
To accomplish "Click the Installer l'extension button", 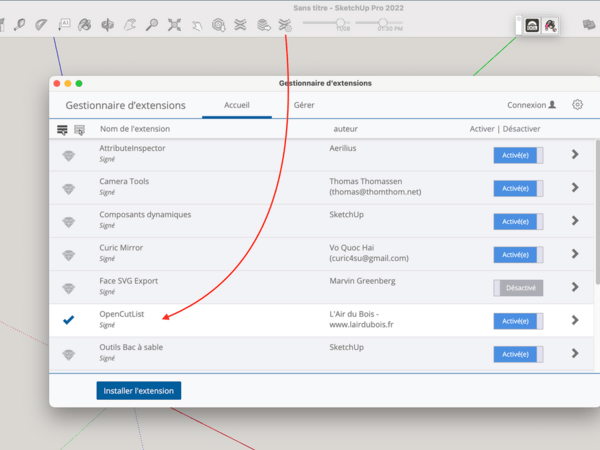I will (x=139, y=390).
